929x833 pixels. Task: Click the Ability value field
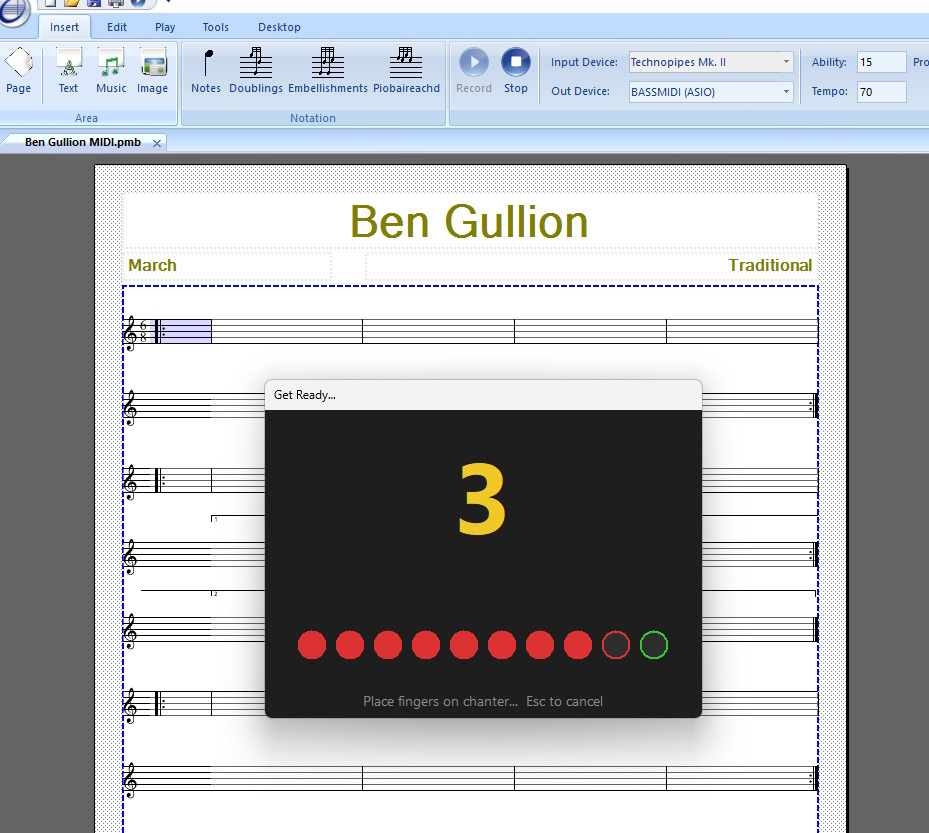coord(881,62)
